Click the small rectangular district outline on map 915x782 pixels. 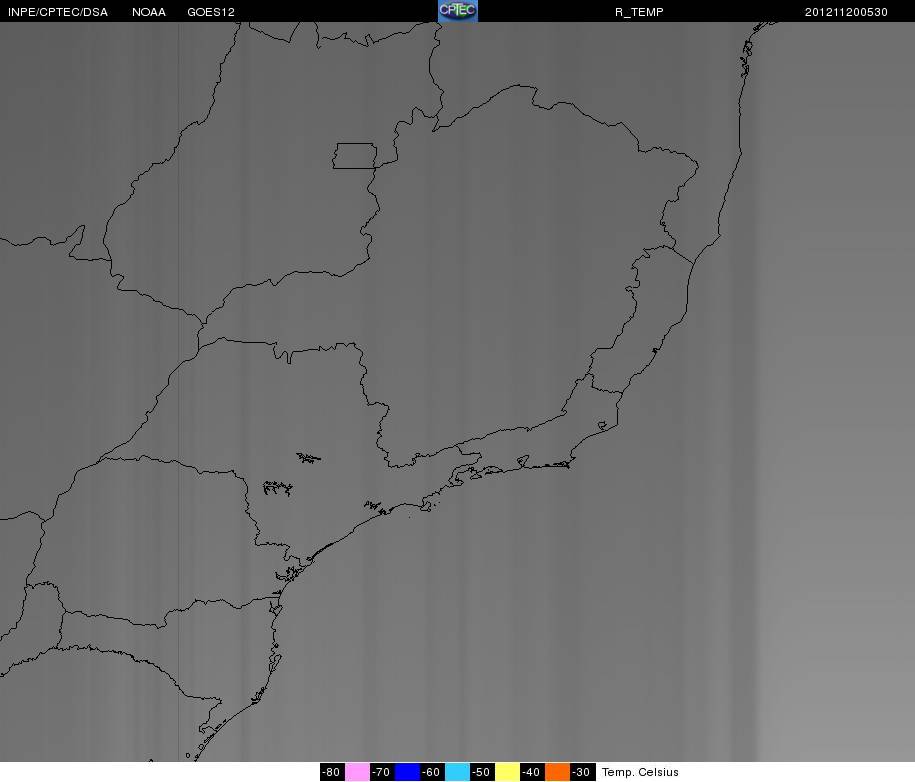click(x=355, y=156)
